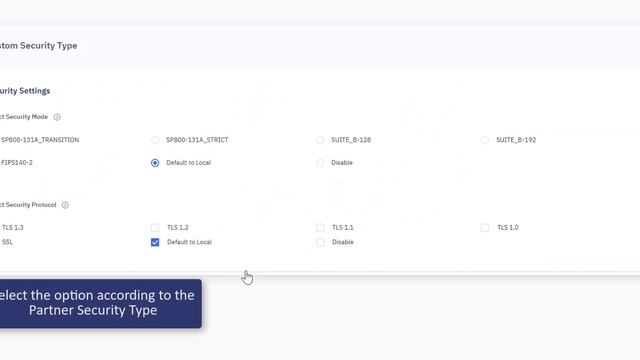Check the TLS 1.0 protocol box
Image resolution: width=640 pixels, height=360 pixels.
coord(485,228)
